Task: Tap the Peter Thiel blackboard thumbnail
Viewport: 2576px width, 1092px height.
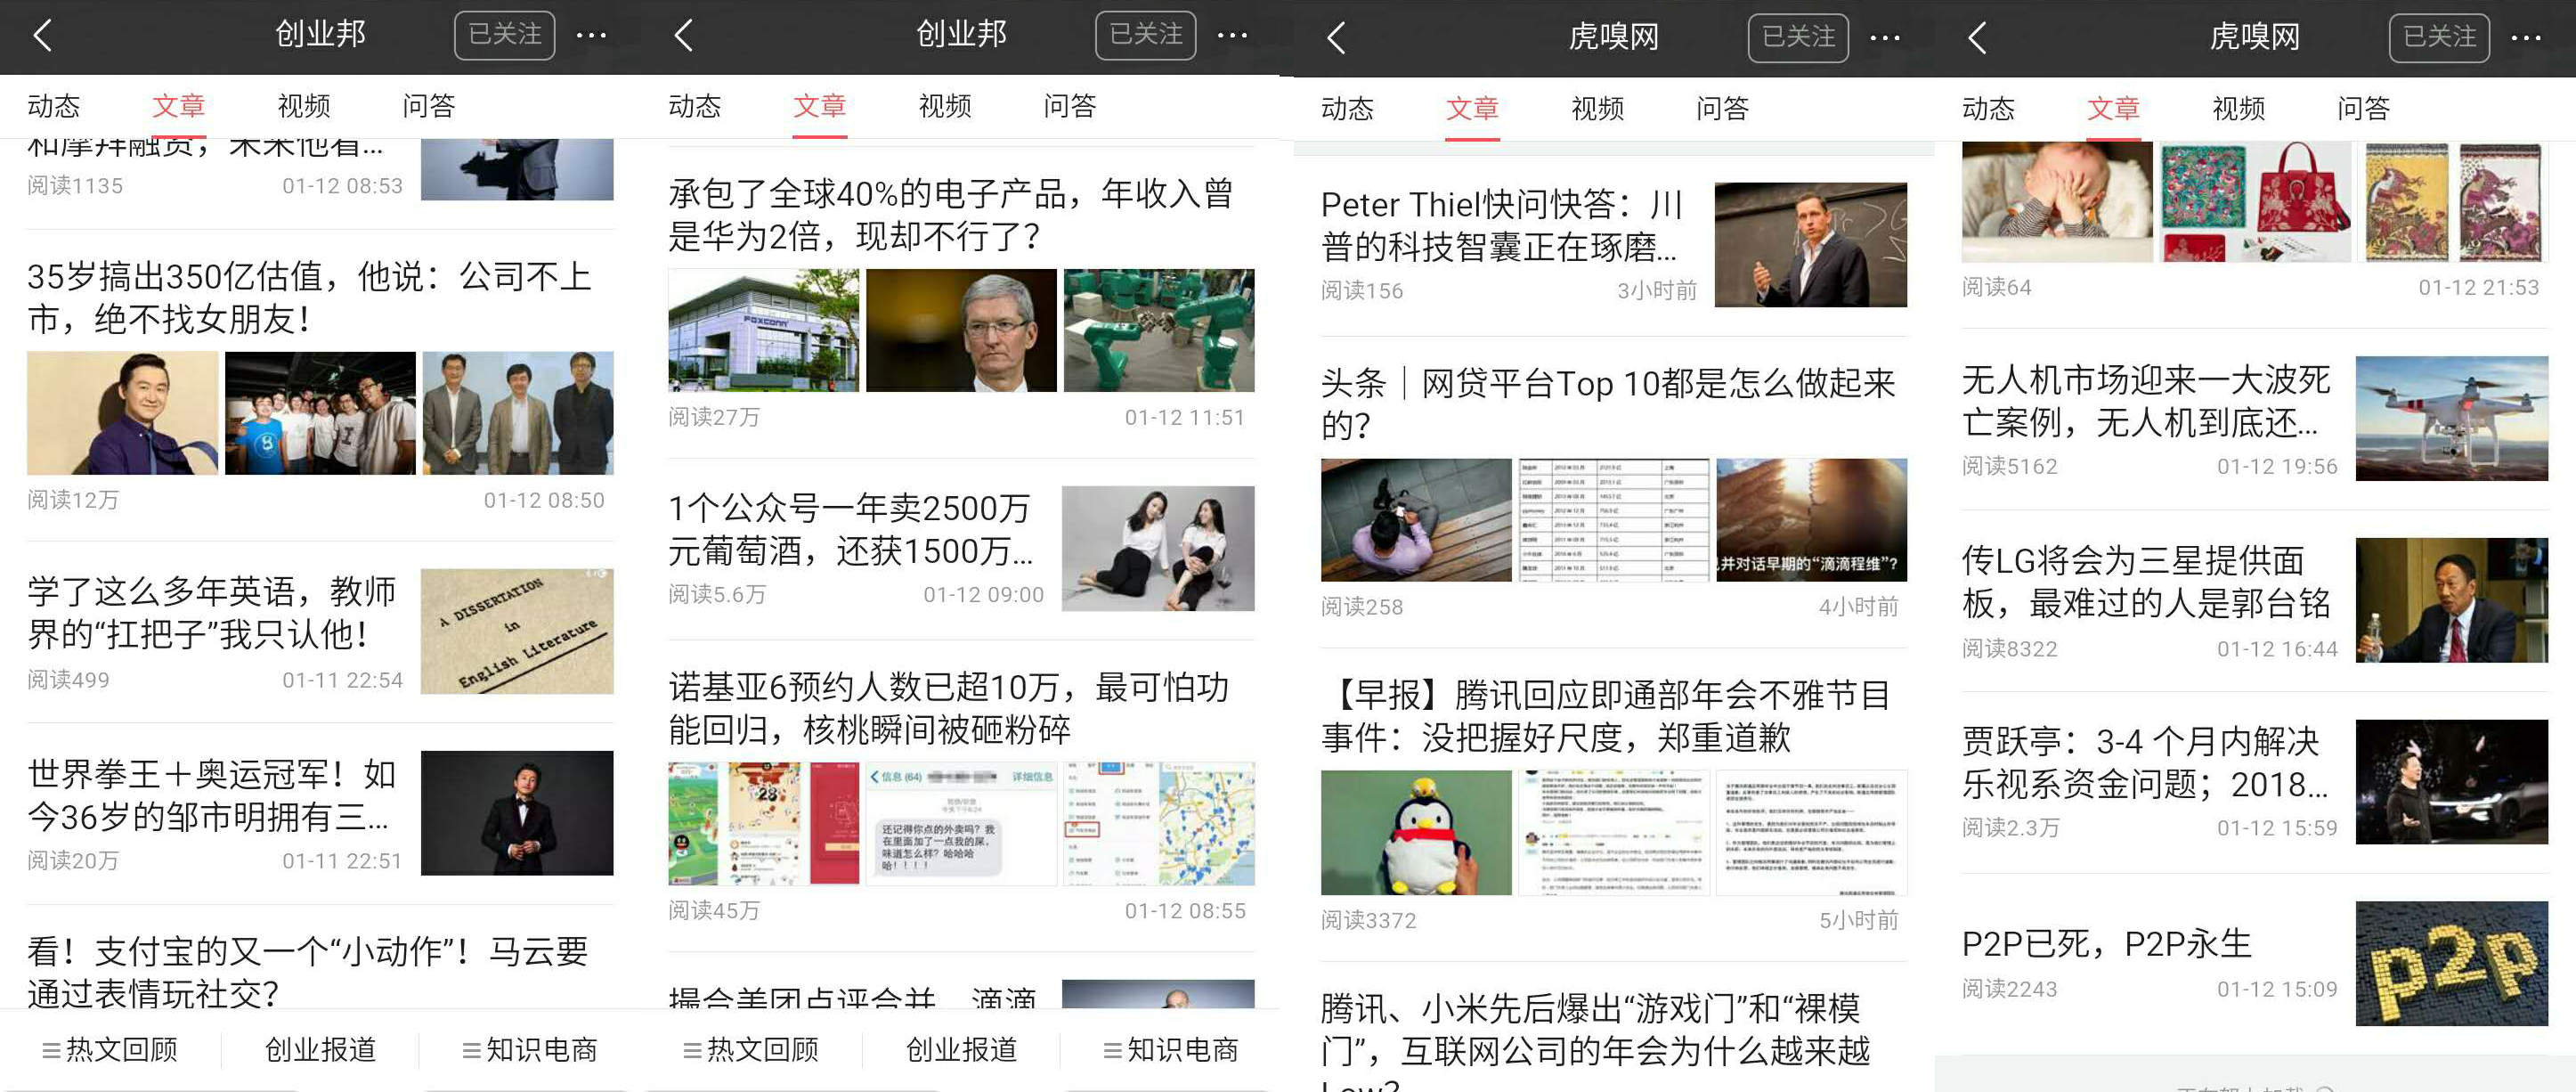Action: [x=1811, y=244]
